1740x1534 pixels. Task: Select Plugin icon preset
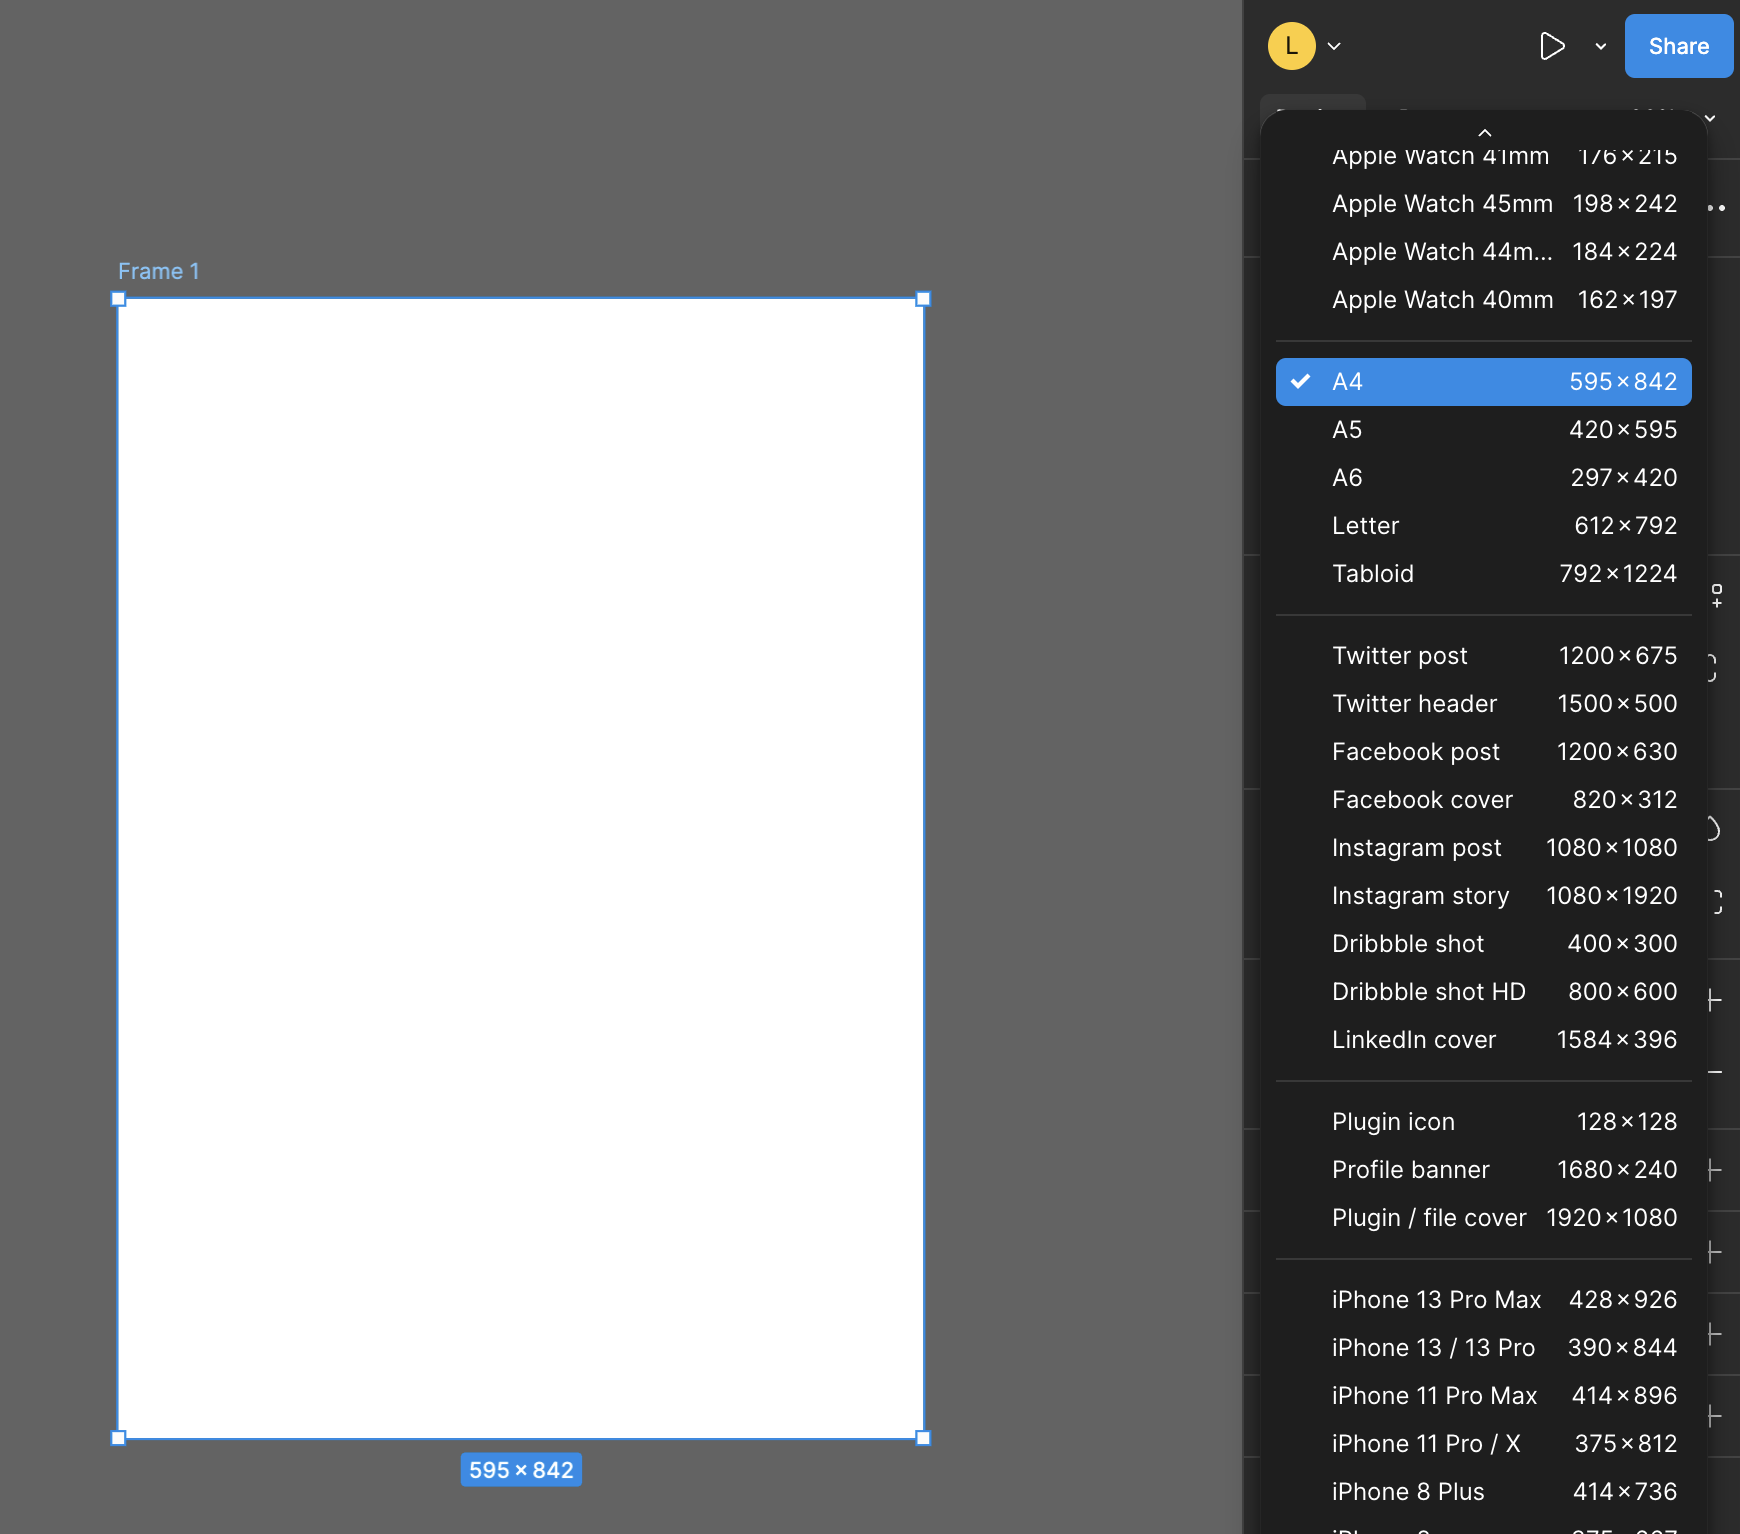pyautogui.click(x=1484, y=1122)
